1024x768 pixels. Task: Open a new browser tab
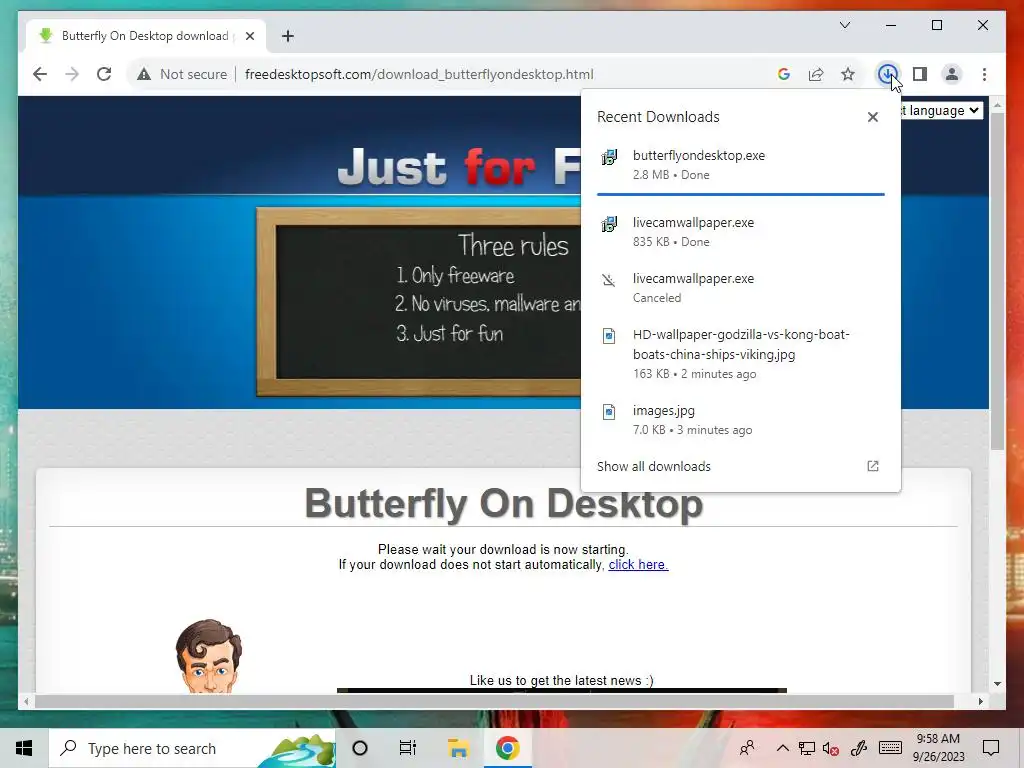[288, 36]
